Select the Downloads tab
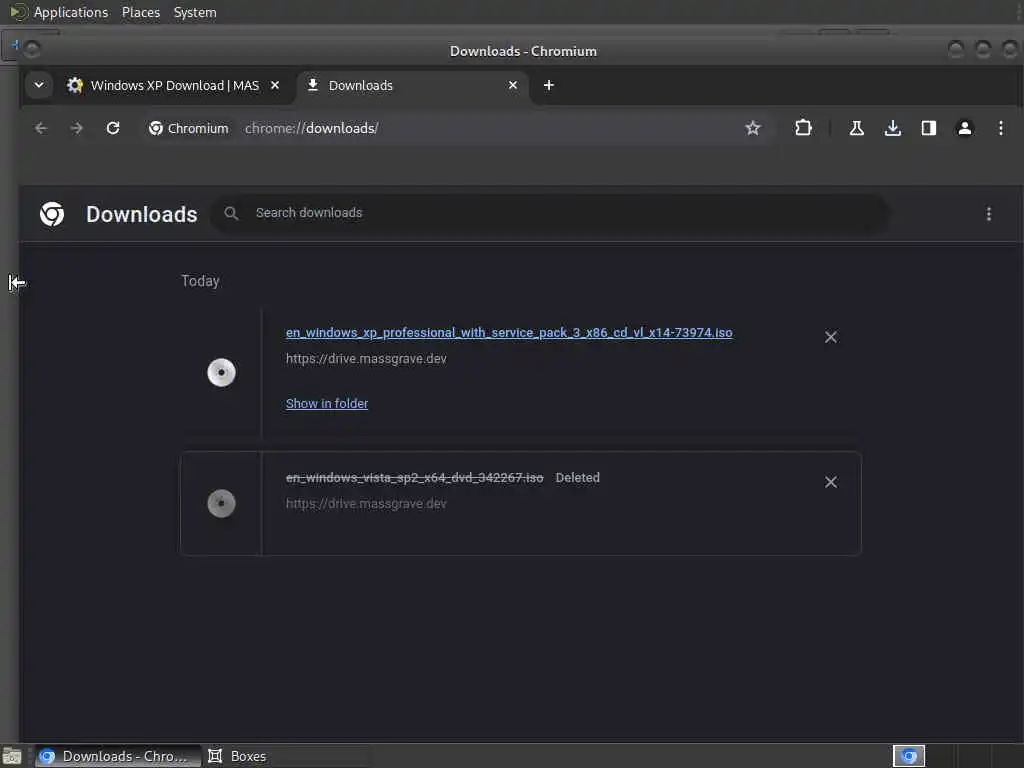This screenshot has height=768, width=1024. click(412, 86)
